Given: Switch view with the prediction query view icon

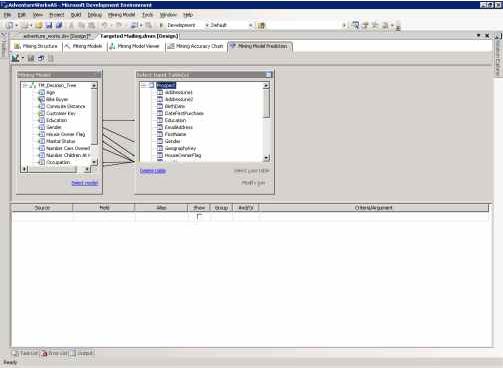Looking at the screenshot, I should 15,58.
